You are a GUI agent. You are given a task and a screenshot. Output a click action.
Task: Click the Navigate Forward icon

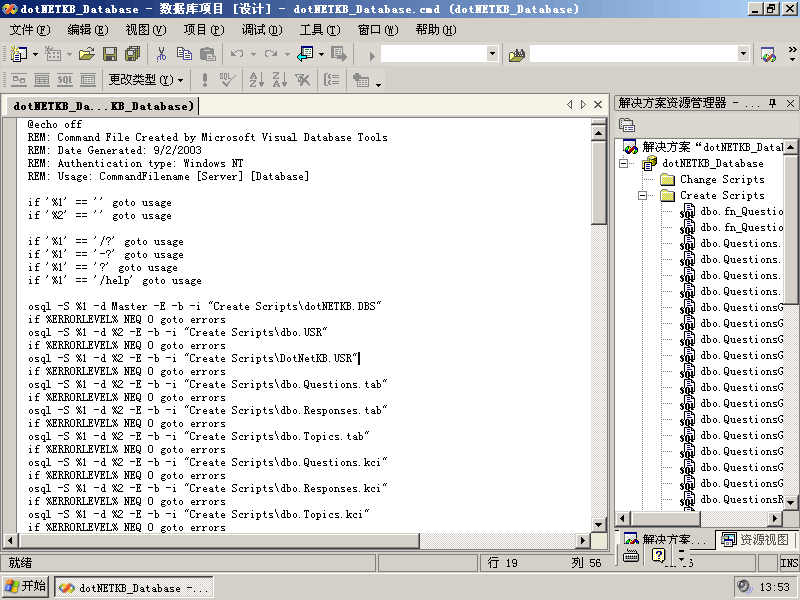339,54
